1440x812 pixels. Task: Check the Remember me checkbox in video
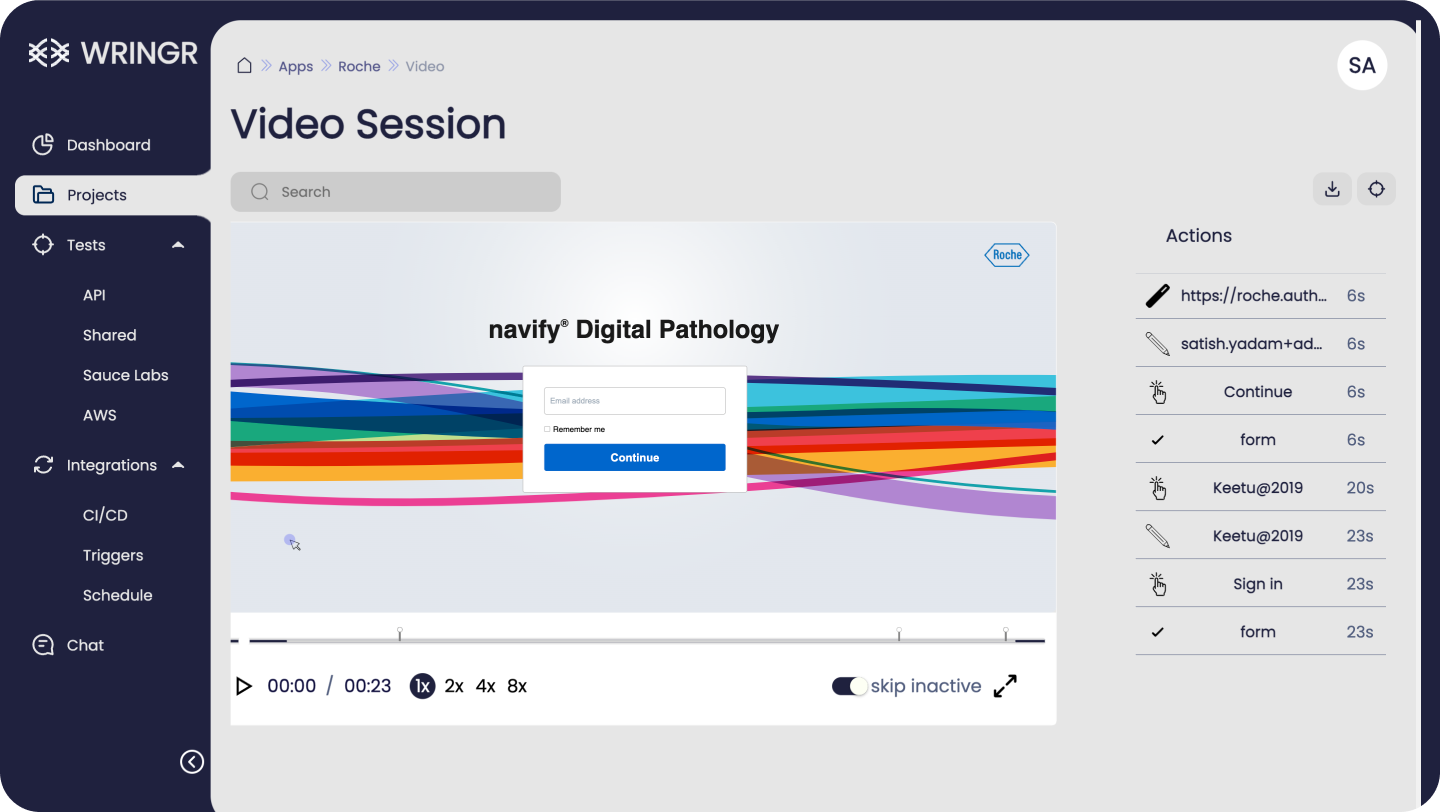click(547, 429)
